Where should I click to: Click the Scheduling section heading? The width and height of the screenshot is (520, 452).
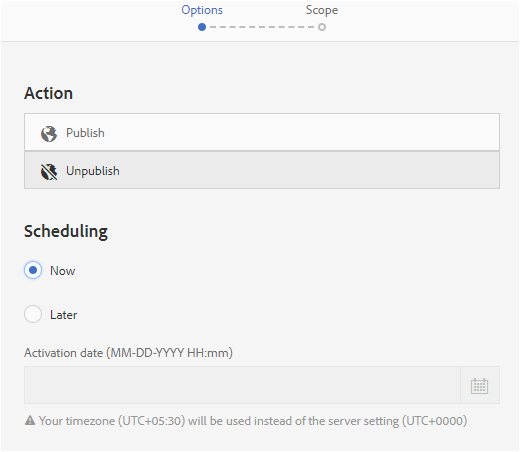pyautogui.click(x=66, y=231)
